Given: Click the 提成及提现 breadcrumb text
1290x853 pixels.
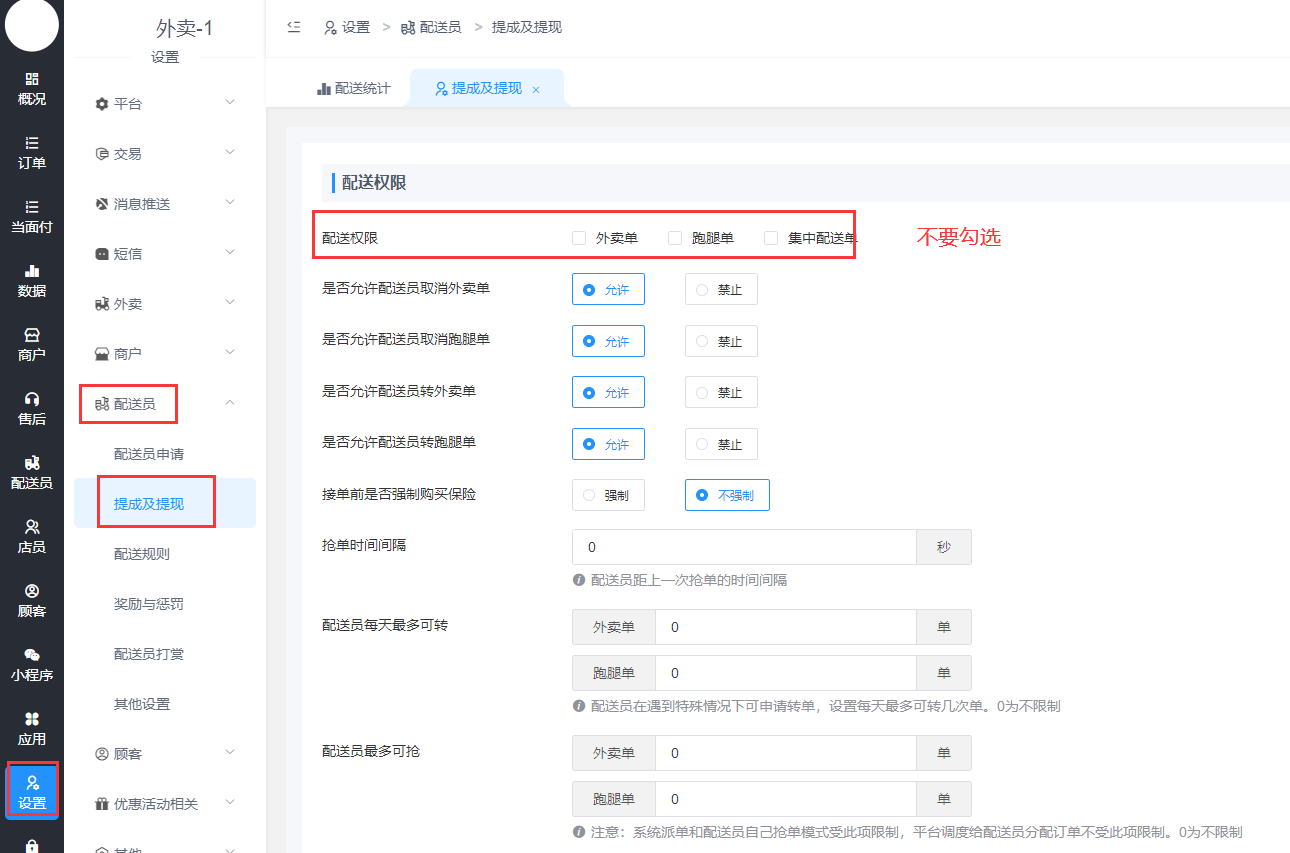Looking at the screenshot, I should [x=527, y=27].
